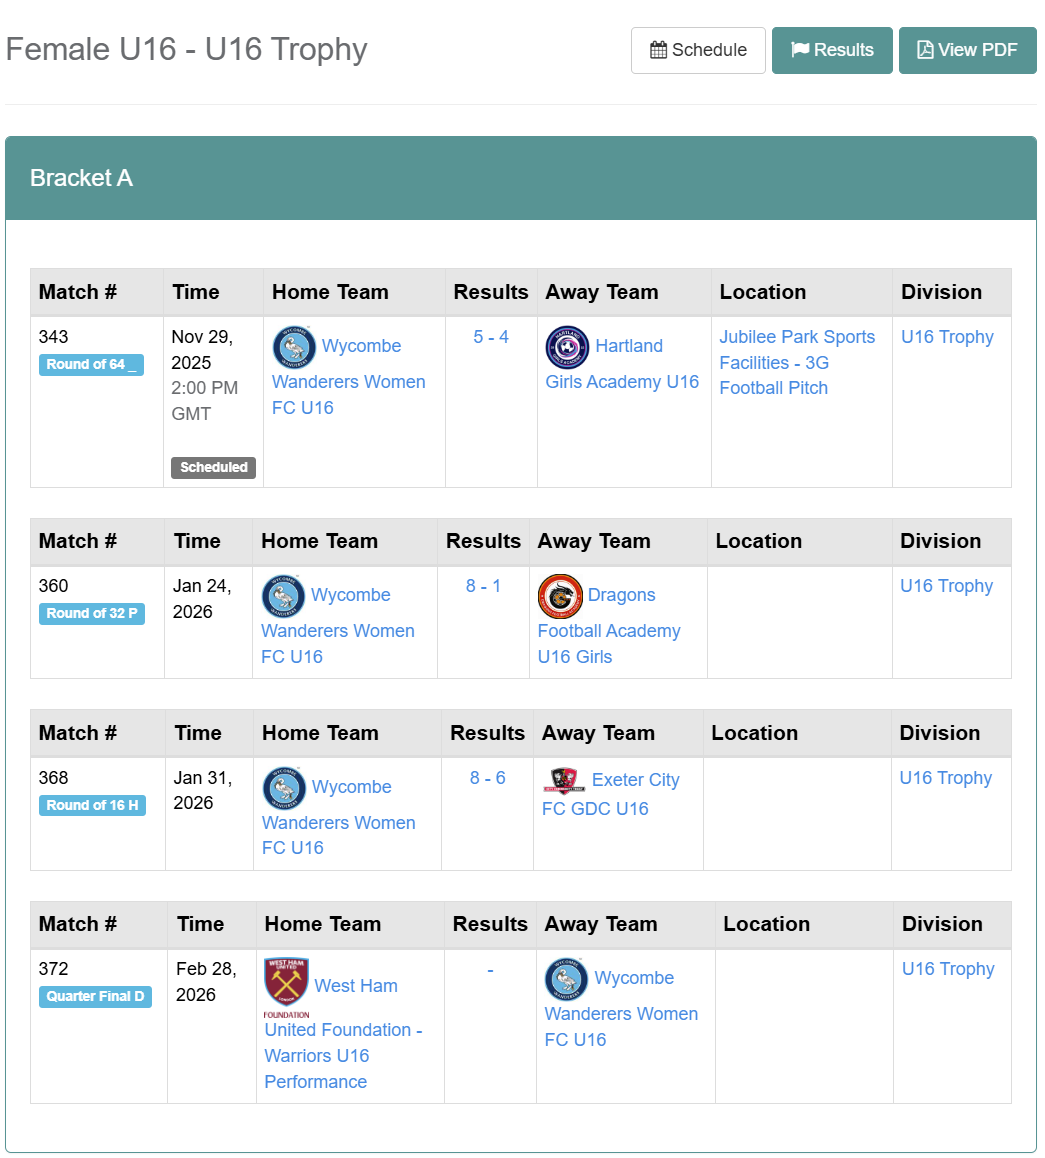Click Dragons Football Academy crest icon

coord(560,596)
